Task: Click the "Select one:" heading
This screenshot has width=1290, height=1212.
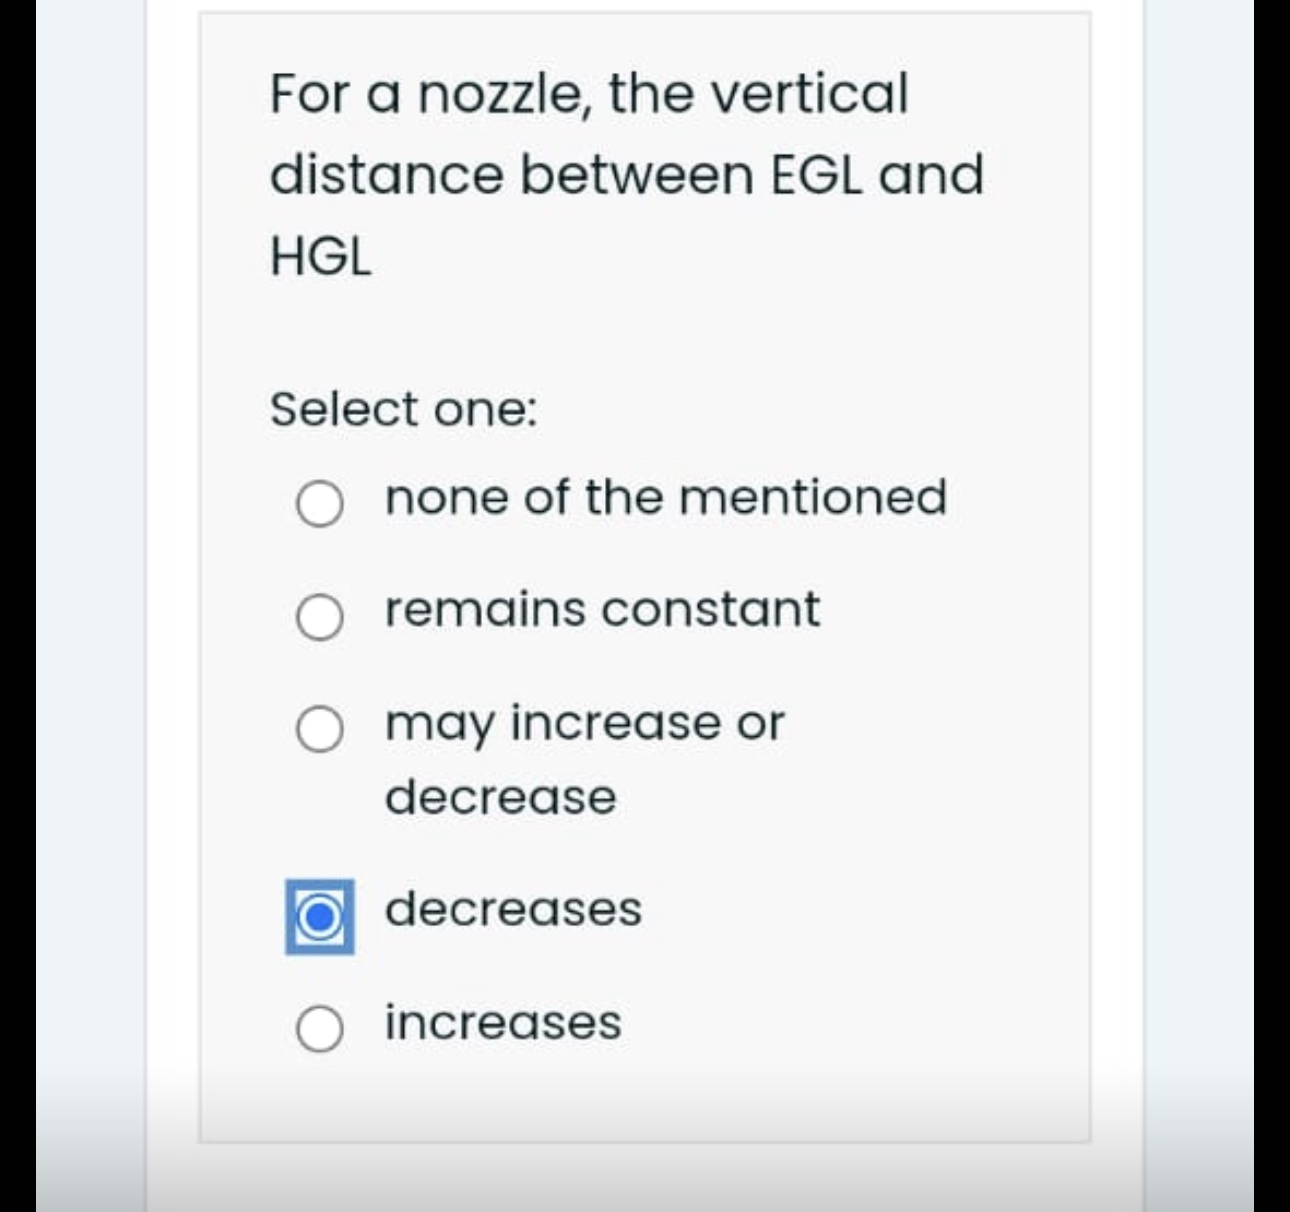Action: 404,410
